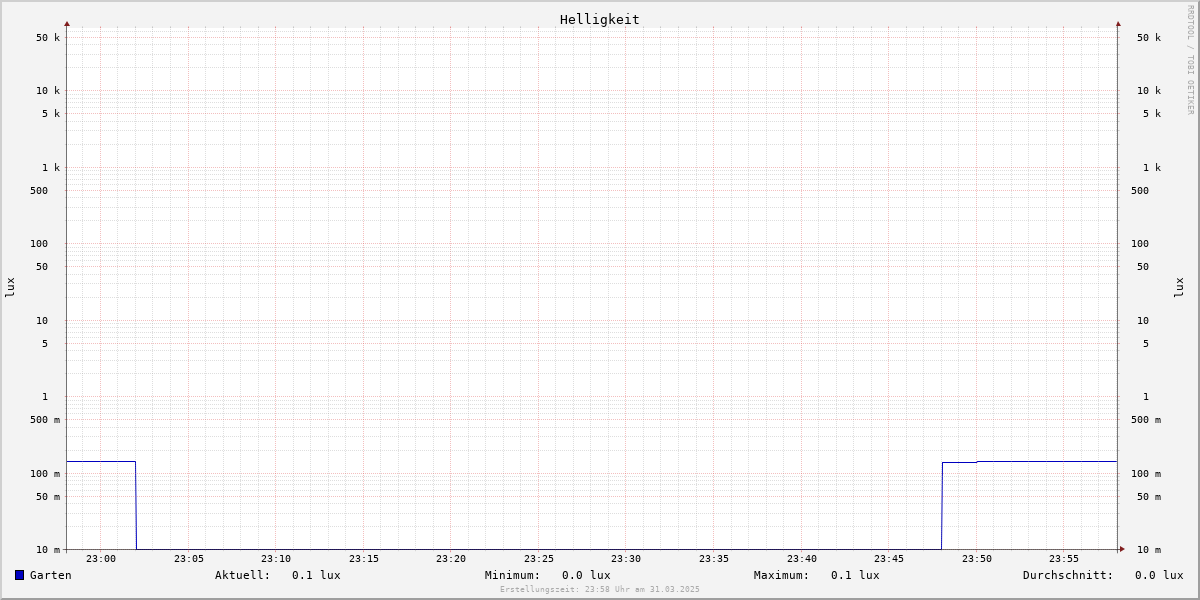Click the 23:25 time axis label
Image resolution: width=1200 pixels, height=600 pixels.
pos(539,559)
